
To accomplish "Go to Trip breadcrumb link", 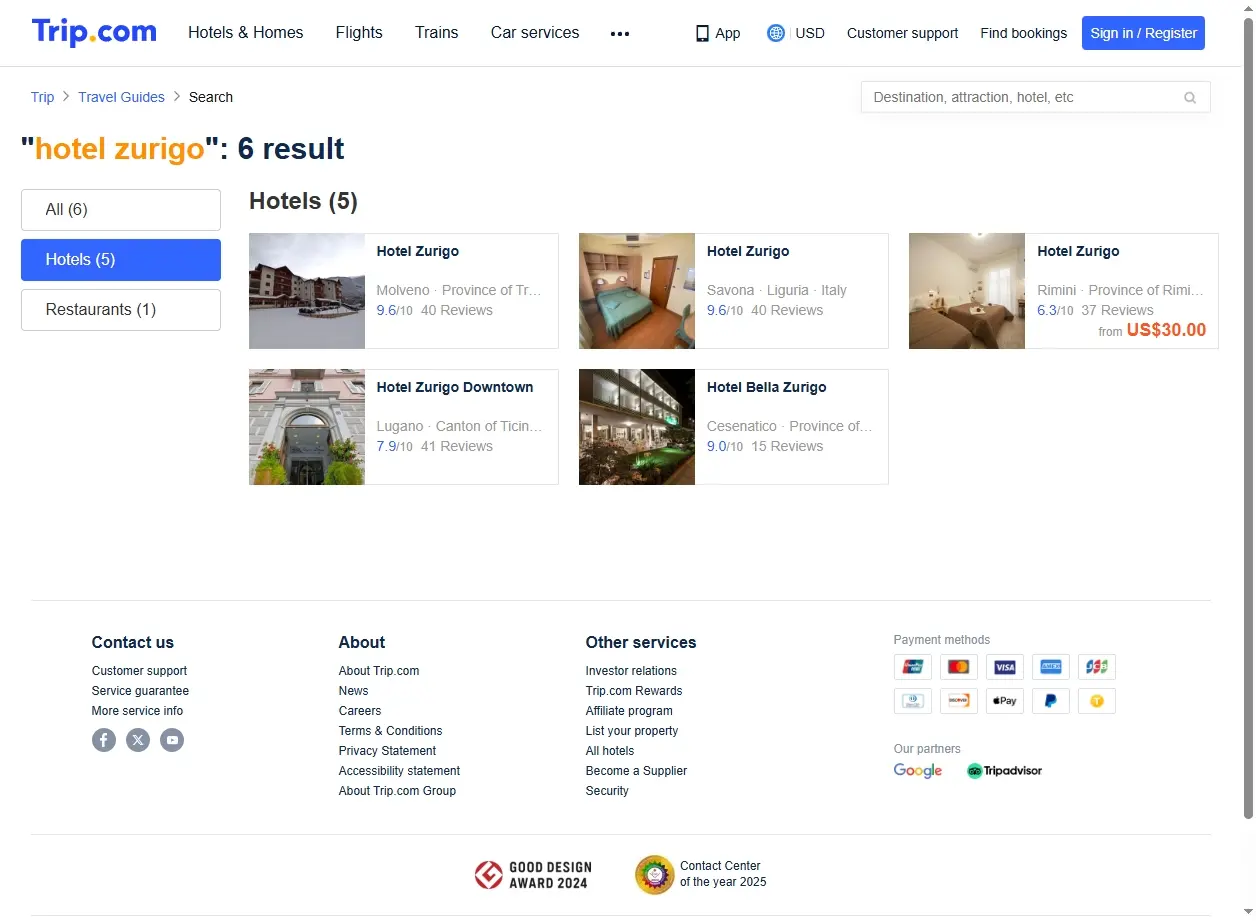I will tap(42, 97).
